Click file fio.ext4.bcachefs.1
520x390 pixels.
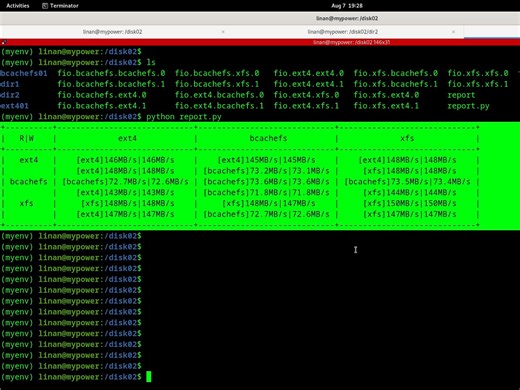coord(219,106)
